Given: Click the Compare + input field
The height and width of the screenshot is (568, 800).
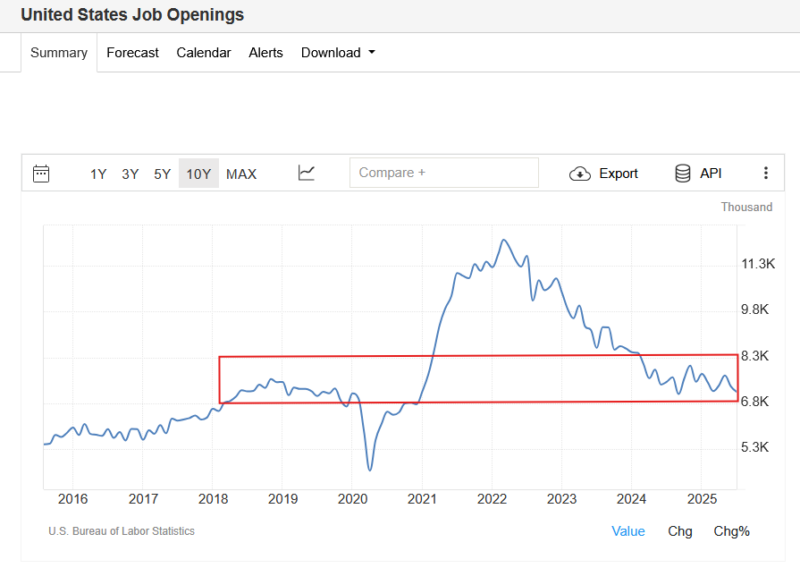Looking at the screenshot, I should click(443, 173).
